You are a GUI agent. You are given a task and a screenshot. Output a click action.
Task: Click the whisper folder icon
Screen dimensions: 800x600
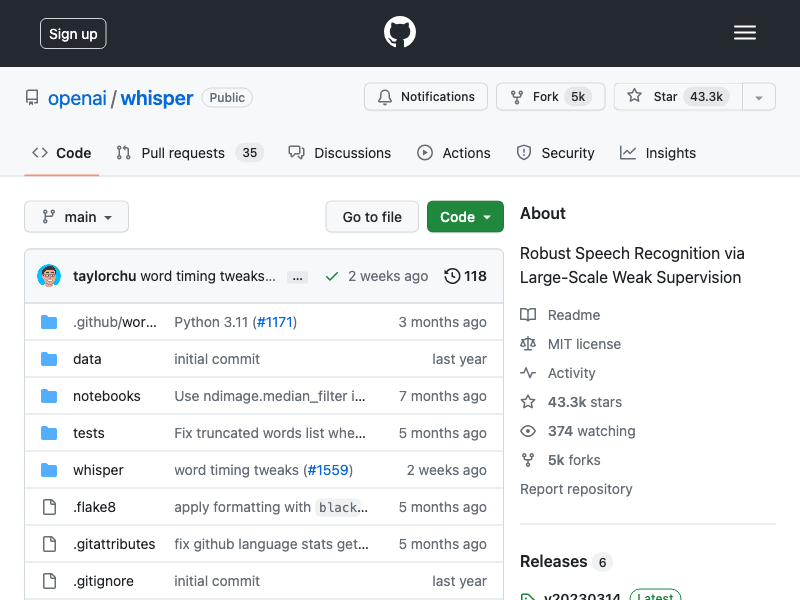pos(49,470)
